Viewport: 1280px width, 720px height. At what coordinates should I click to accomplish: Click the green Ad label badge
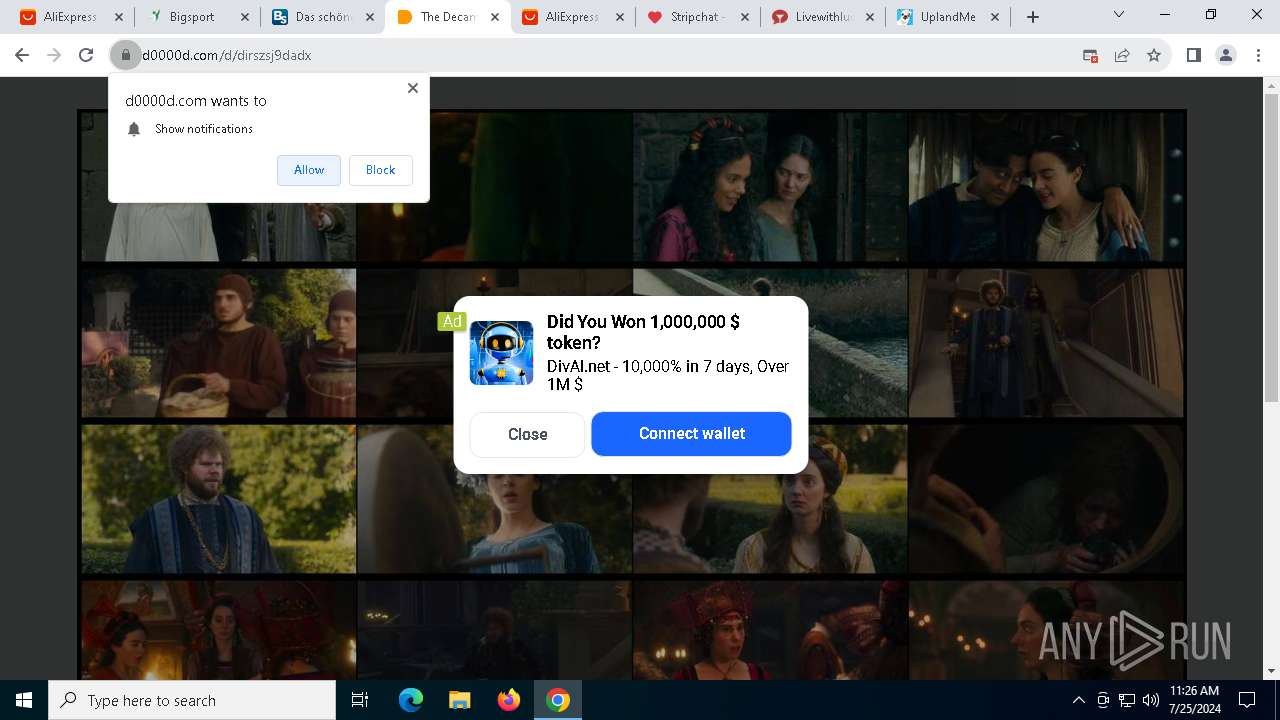[x=452, y=321]
